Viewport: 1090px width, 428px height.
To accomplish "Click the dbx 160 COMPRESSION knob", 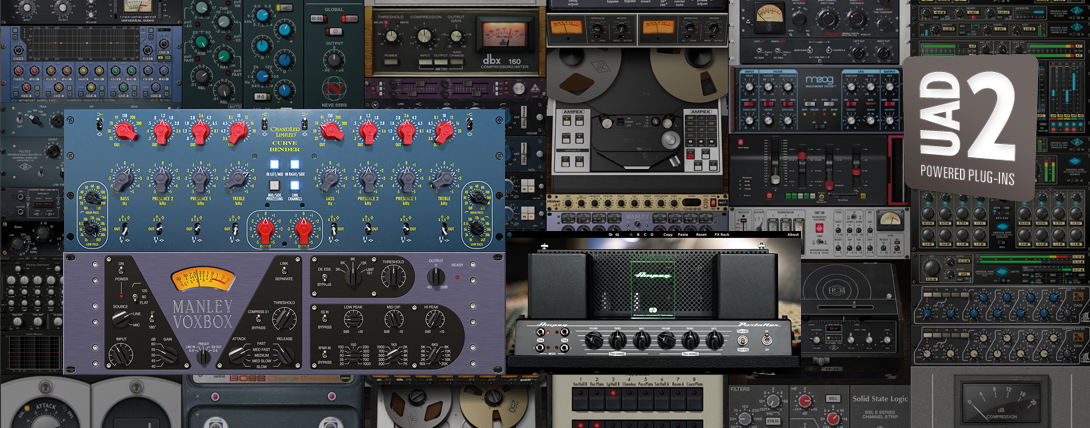I will pyautogui.click(x=424, y=35).
